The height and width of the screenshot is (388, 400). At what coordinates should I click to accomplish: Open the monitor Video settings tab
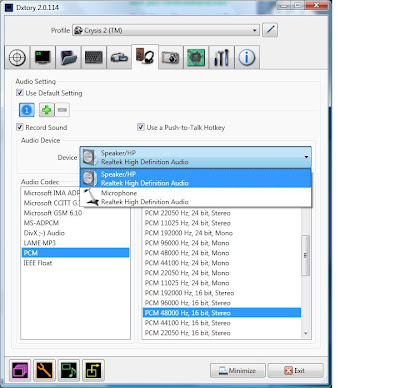coord(43,58)
